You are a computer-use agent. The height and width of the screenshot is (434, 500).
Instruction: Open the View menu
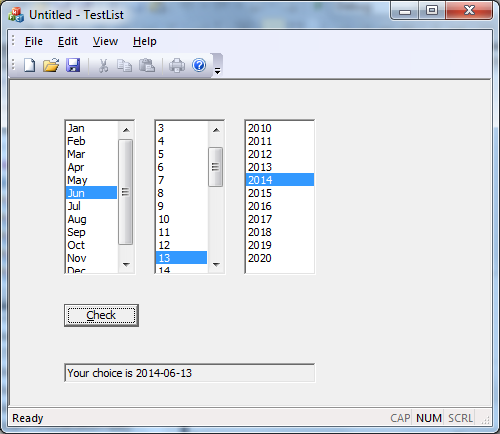[x=105, y=41]
